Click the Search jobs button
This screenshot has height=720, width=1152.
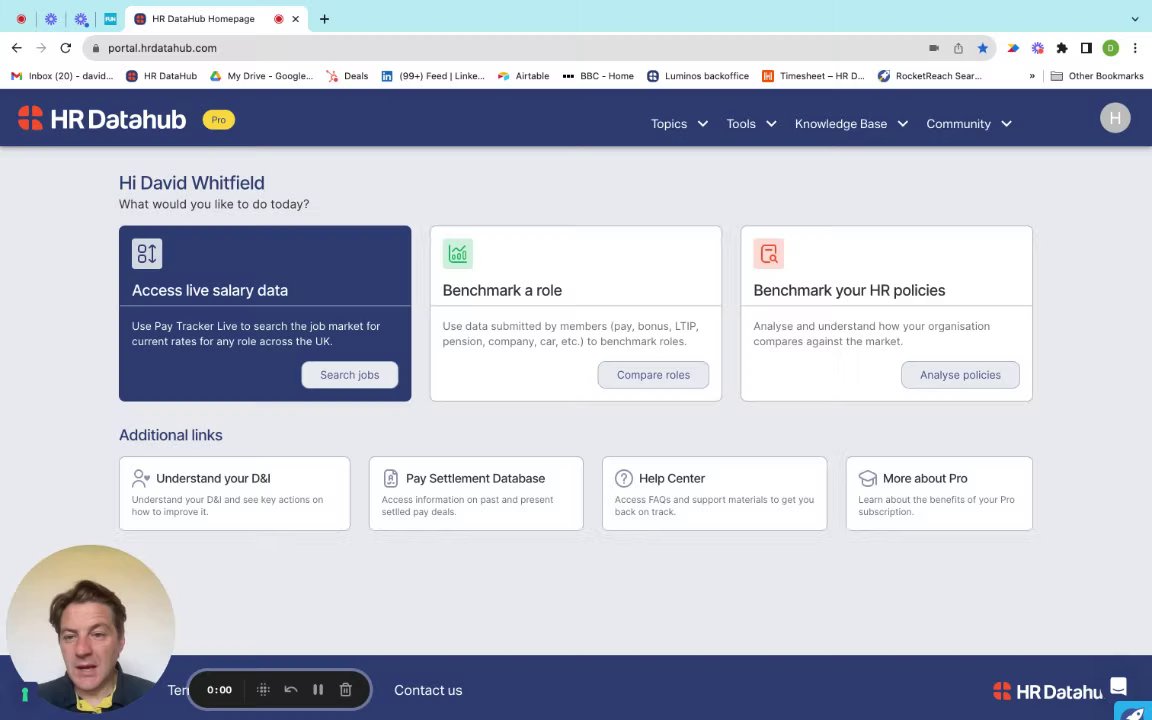[x=350, y=375]
